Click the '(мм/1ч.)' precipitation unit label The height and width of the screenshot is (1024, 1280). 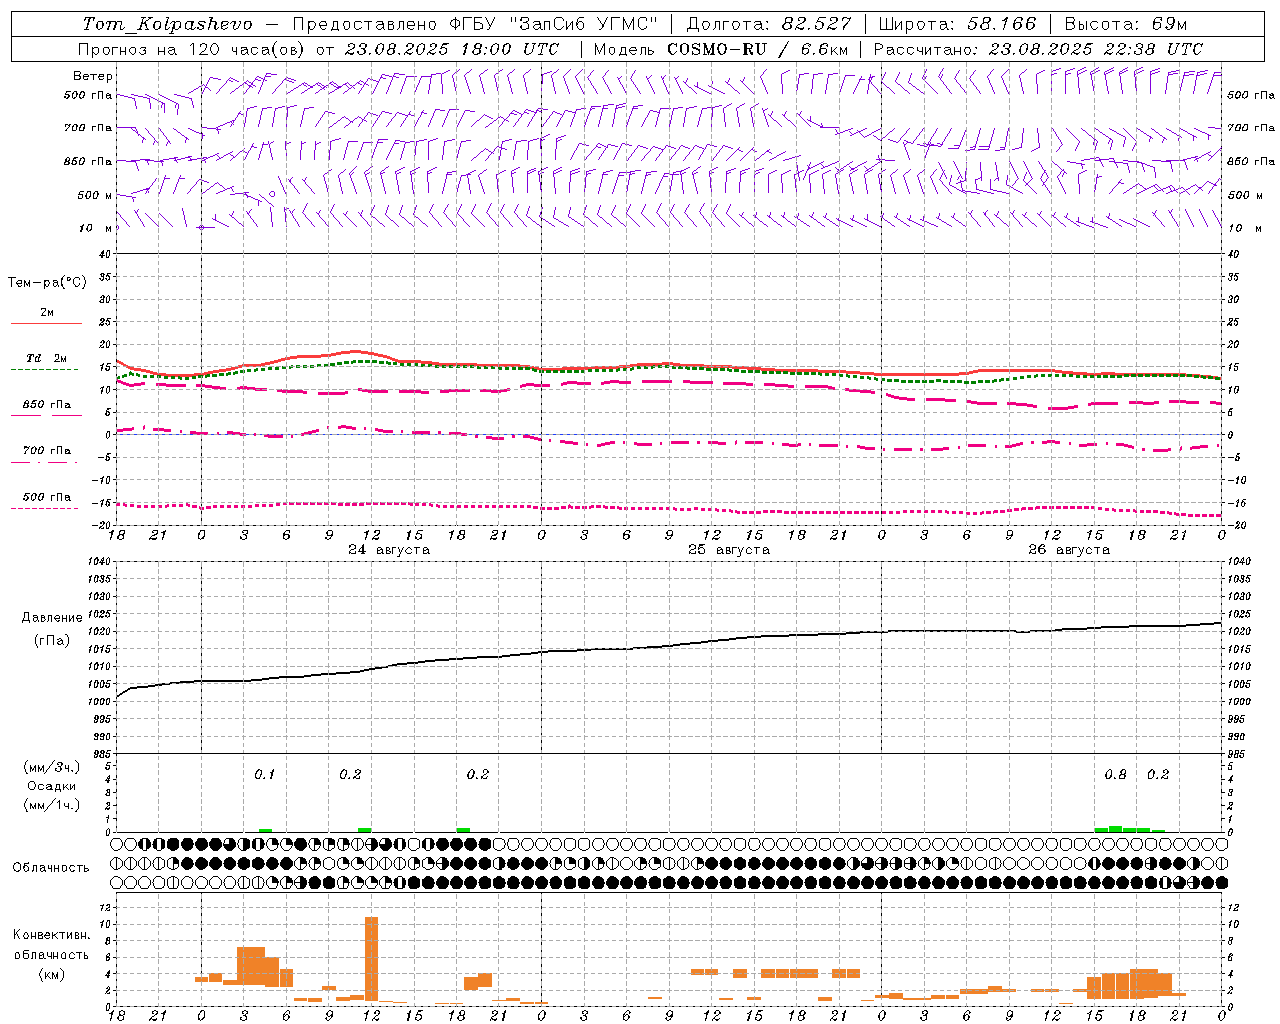(x=52, y=805)
